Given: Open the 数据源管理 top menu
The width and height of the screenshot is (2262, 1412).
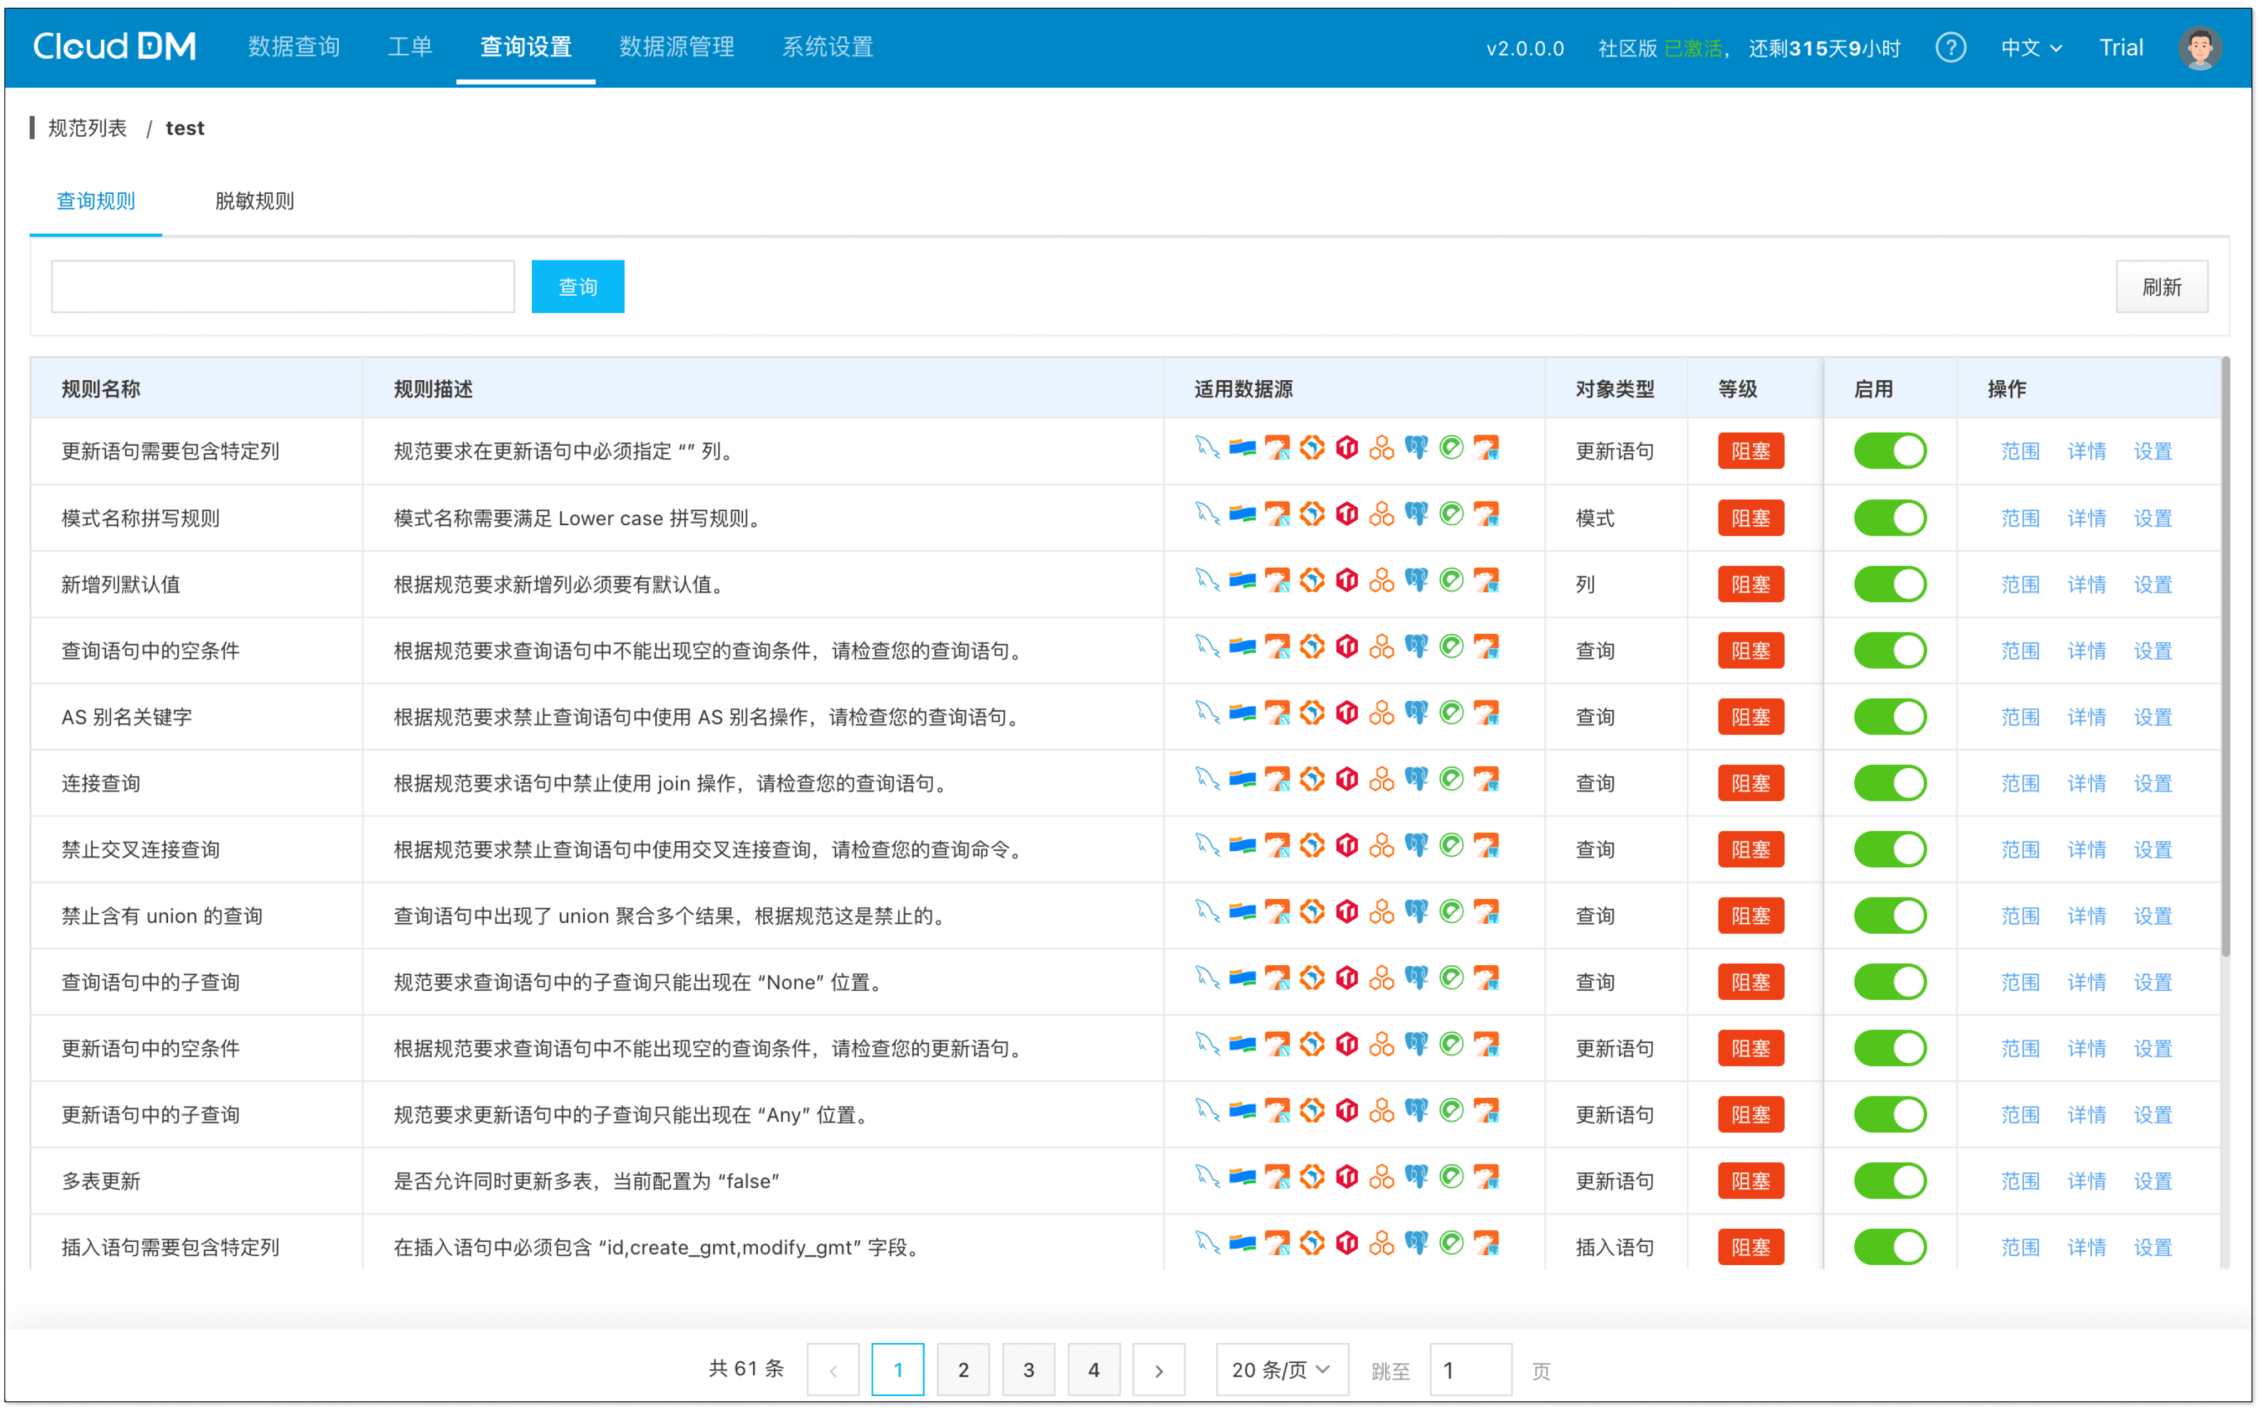Looking at the screenshot, I should pyautogui.click(x=677, y=47).
